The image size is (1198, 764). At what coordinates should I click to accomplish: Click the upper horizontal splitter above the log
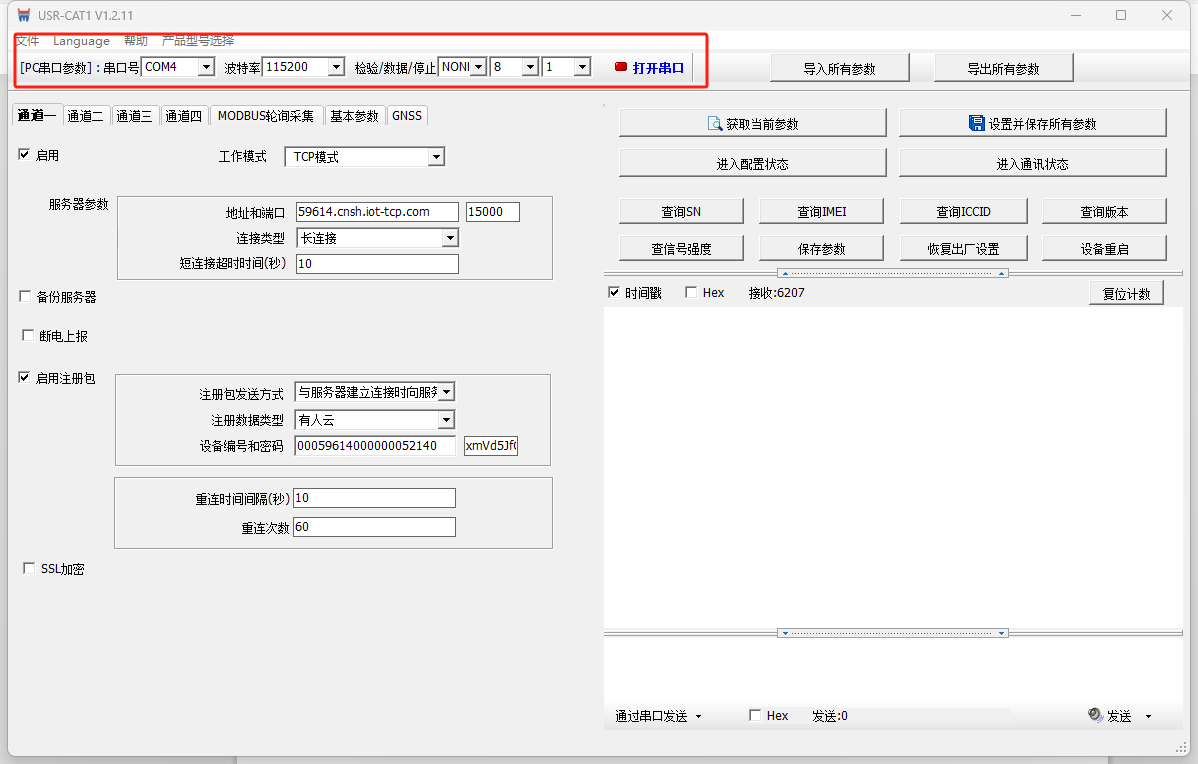tap(893, 273)
